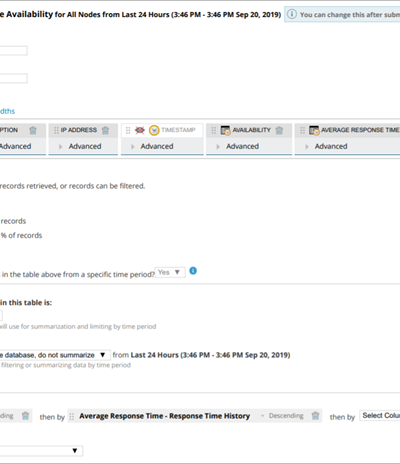Grab the drag handle on IP Address column
Screen dimensions: 400x464
[56, 130]
